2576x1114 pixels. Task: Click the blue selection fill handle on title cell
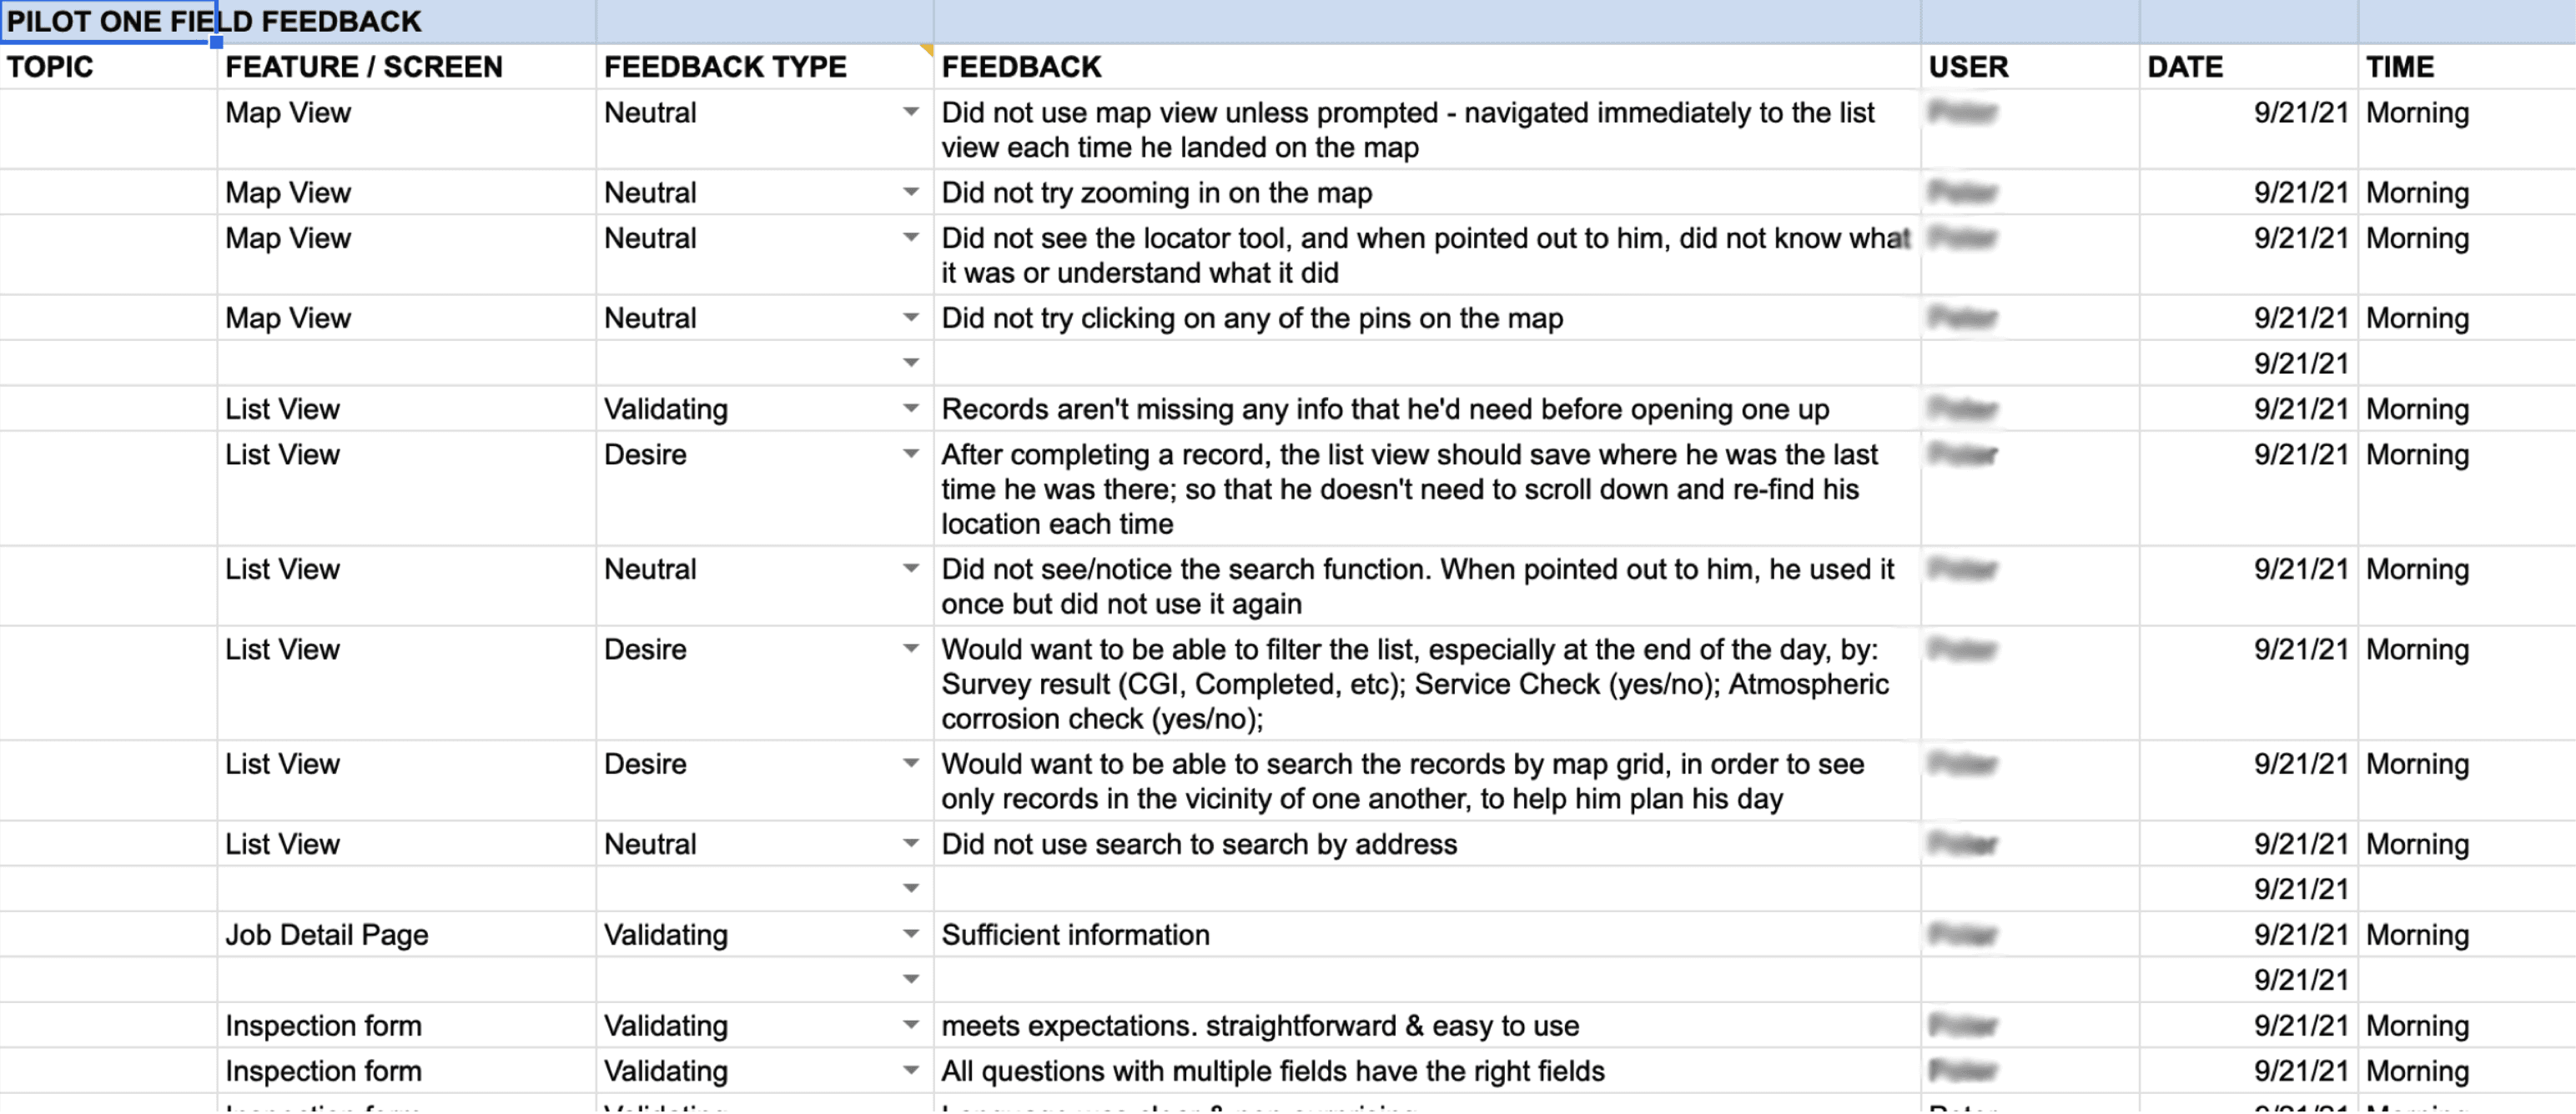216,43
